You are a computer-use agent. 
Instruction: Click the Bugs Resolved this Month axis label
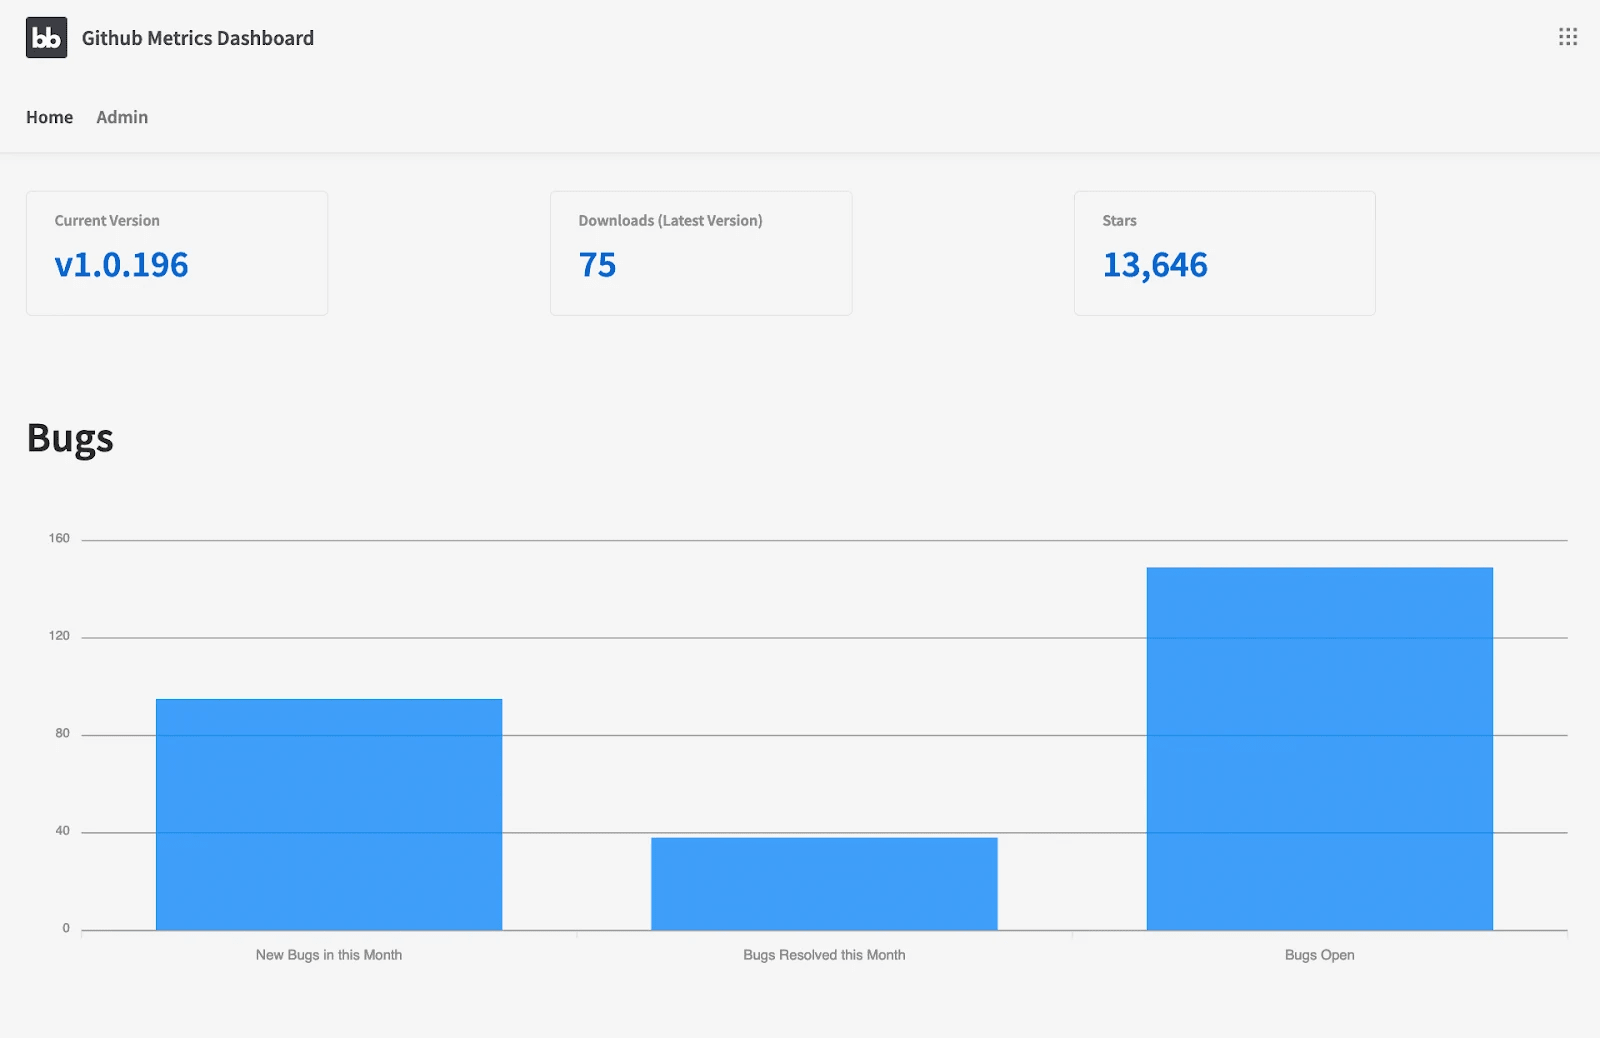coord(824,955)
